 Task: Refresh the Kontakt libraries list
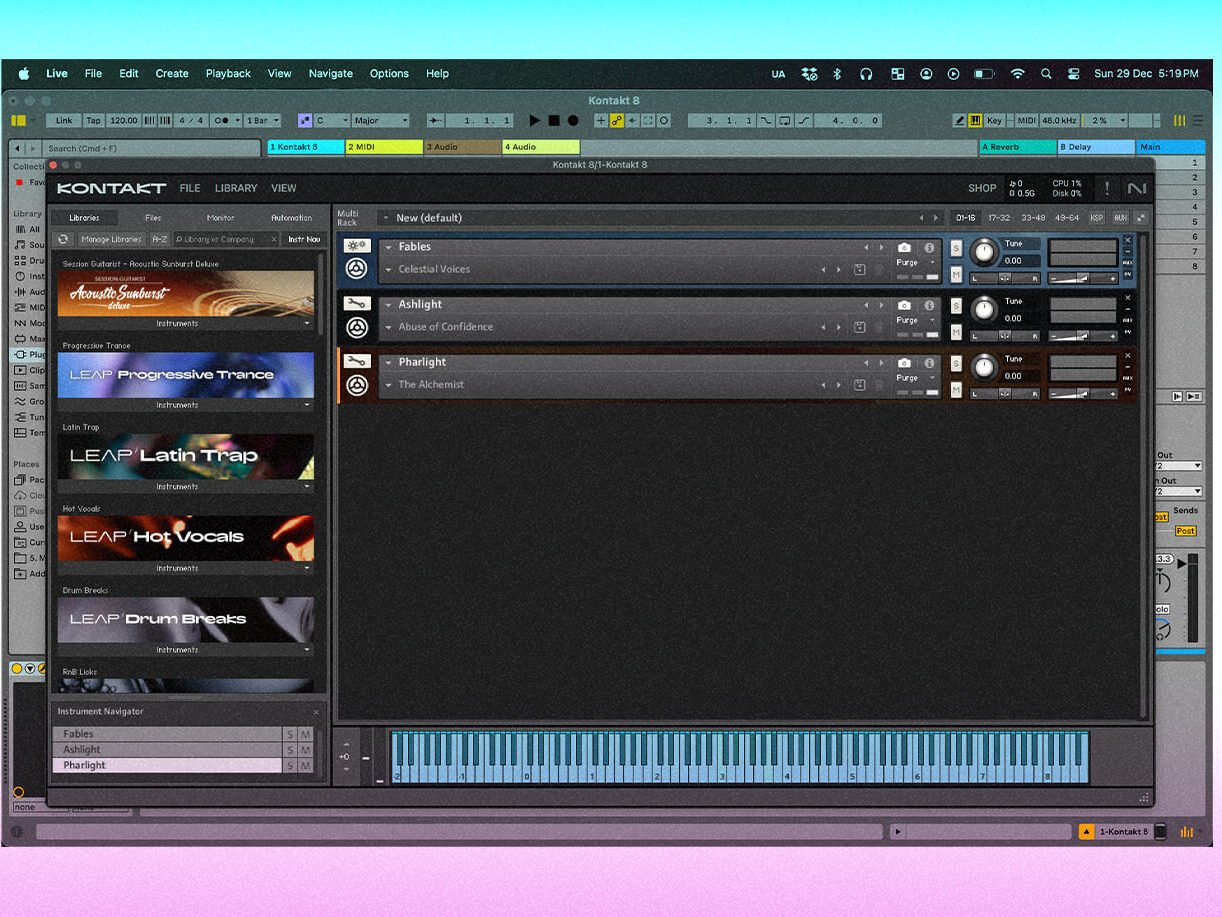[x=63, y=239]
